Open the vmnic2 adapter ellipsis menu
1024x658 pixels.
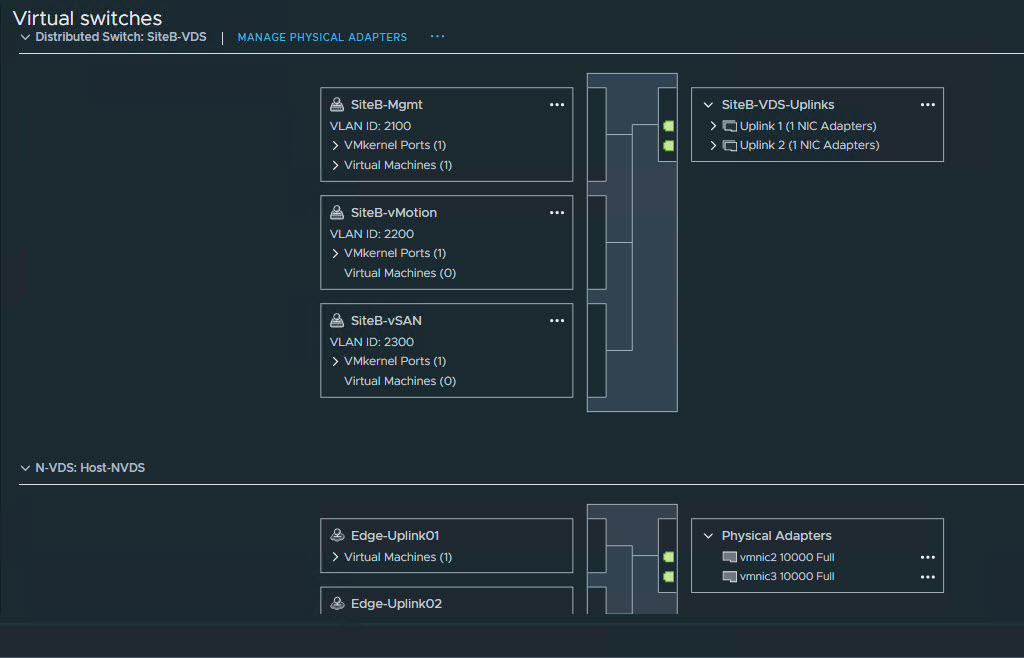click(927, 557)
